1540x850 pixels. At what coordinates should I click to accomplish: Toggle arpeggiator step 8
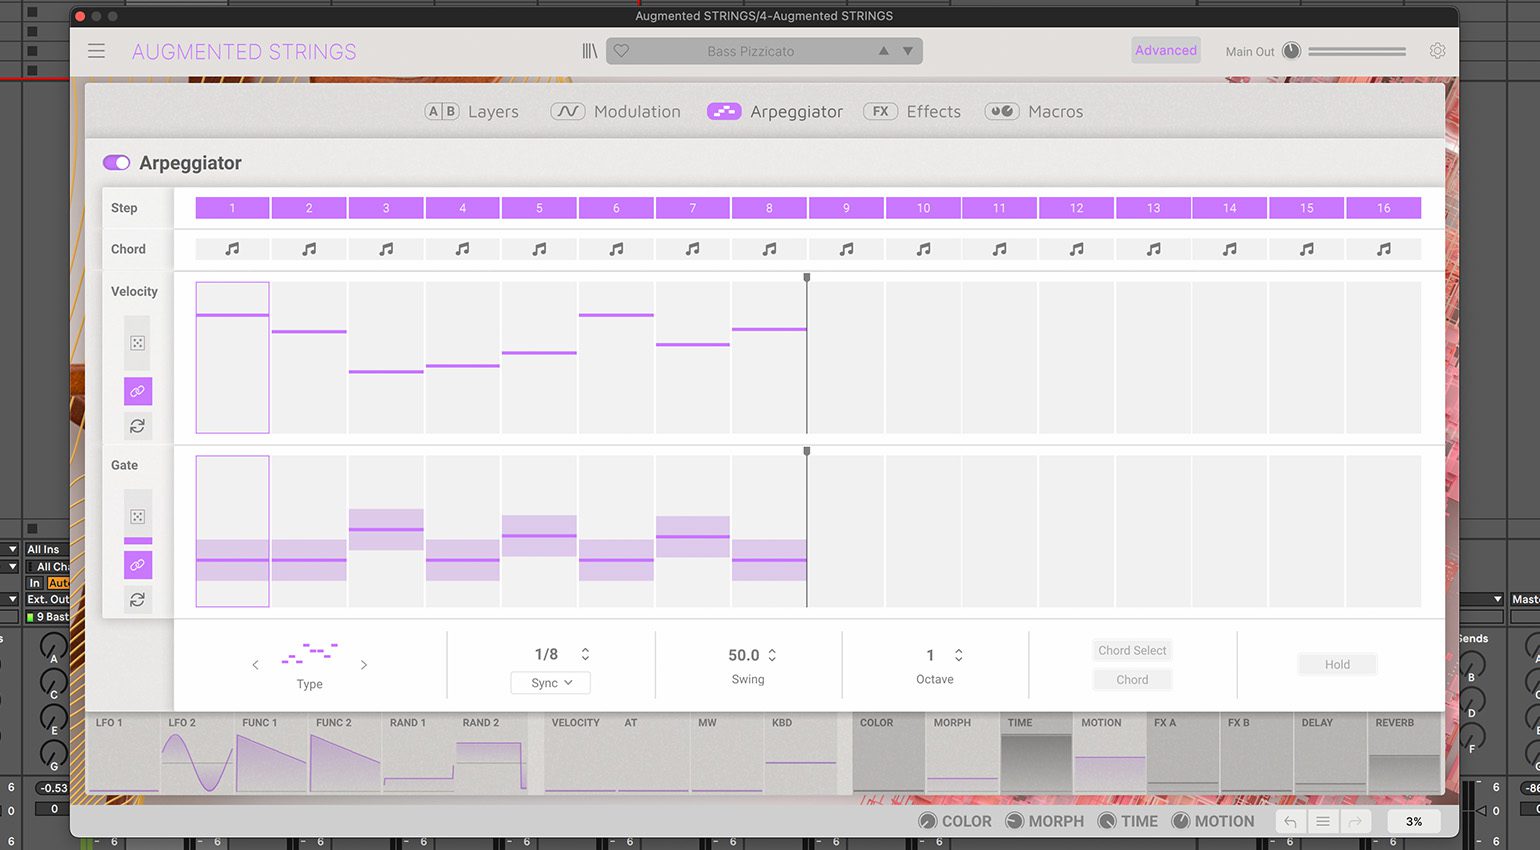[x=769, y=208]
